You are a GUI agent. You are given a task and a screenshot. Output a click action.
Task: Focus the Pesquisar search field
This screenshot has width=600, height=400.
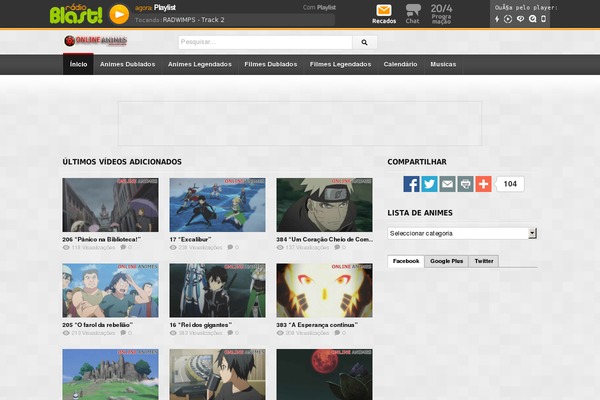tap(265, 42)
